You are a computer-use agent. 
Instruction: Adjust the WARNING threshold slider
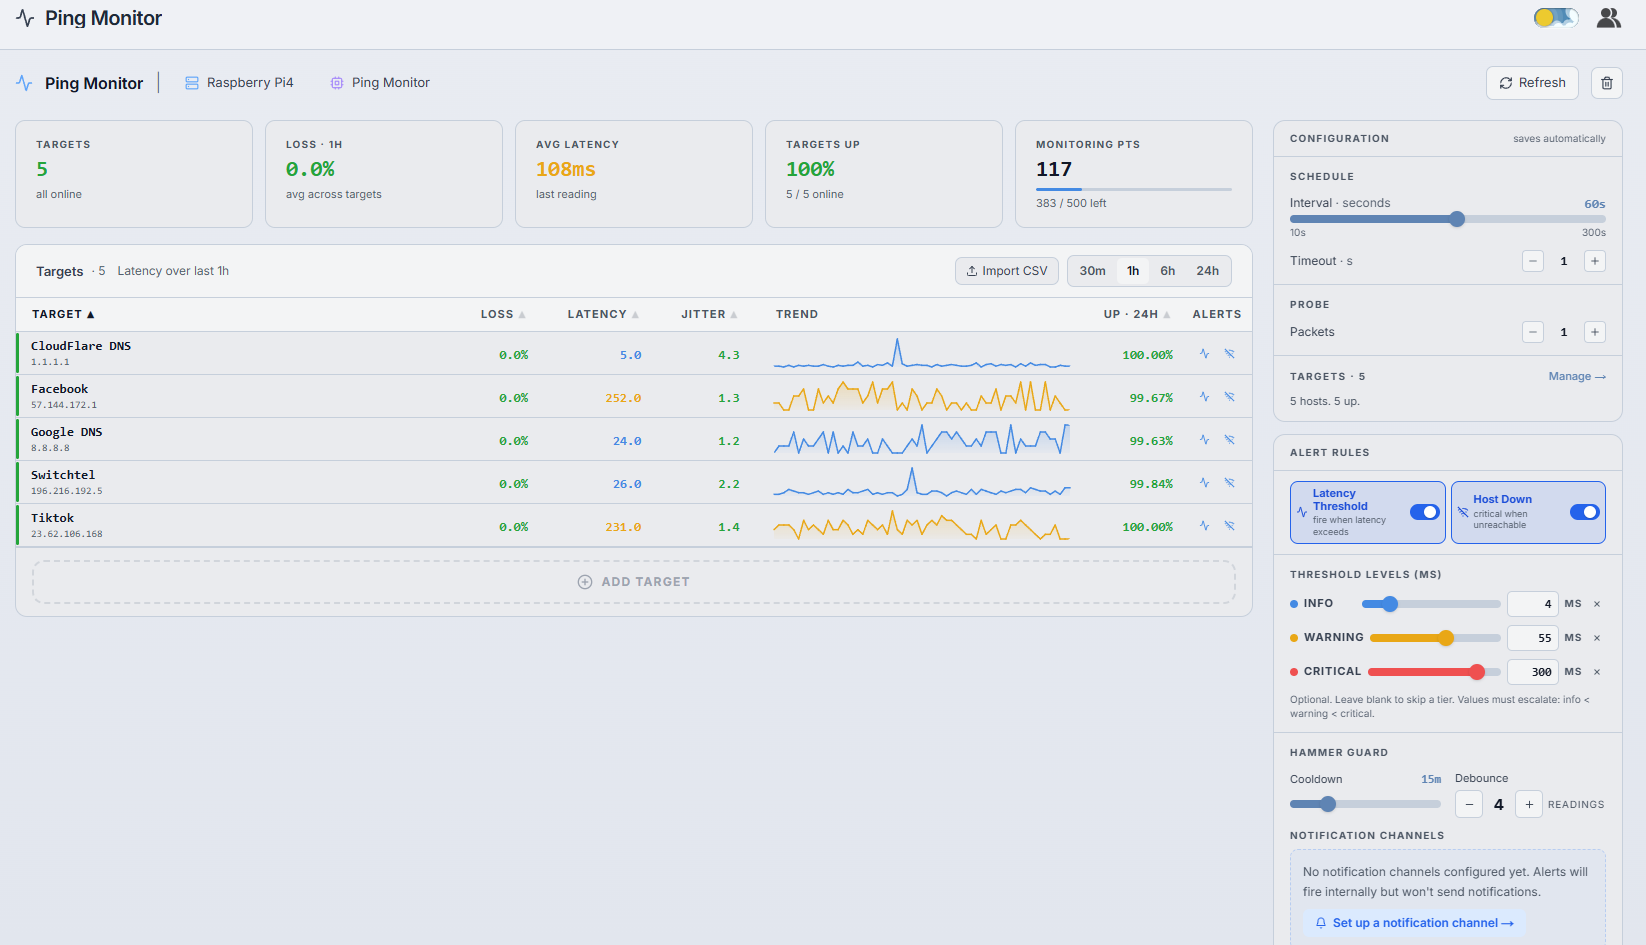point(1435,638)
